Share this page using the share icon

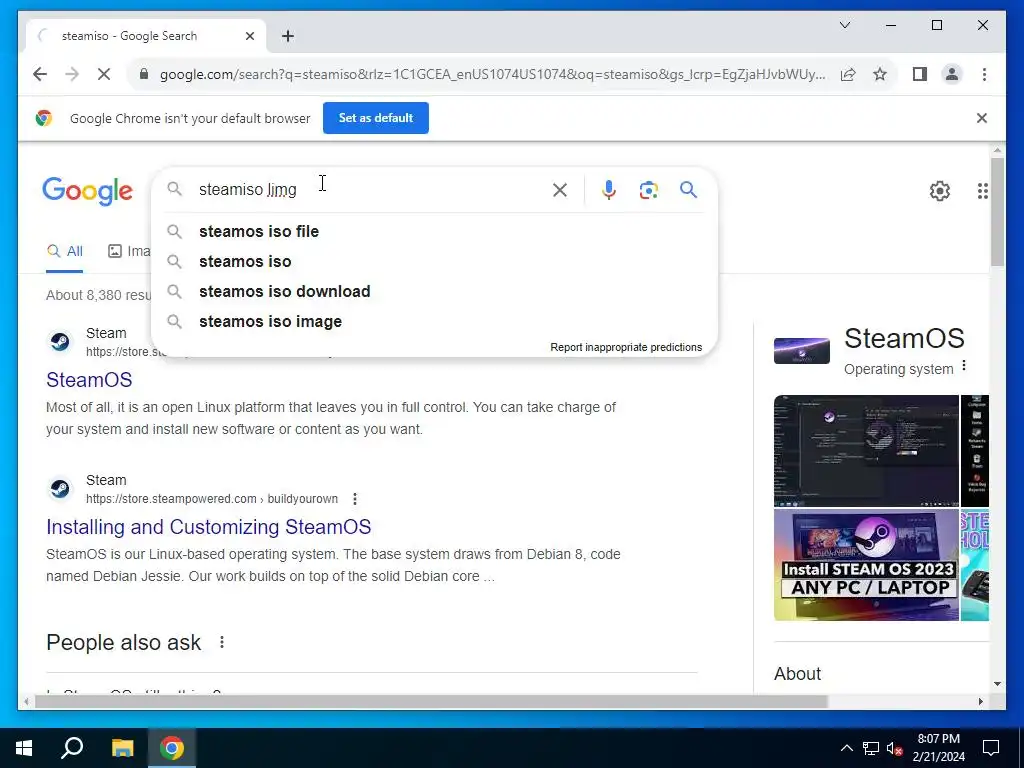point(848,74)
